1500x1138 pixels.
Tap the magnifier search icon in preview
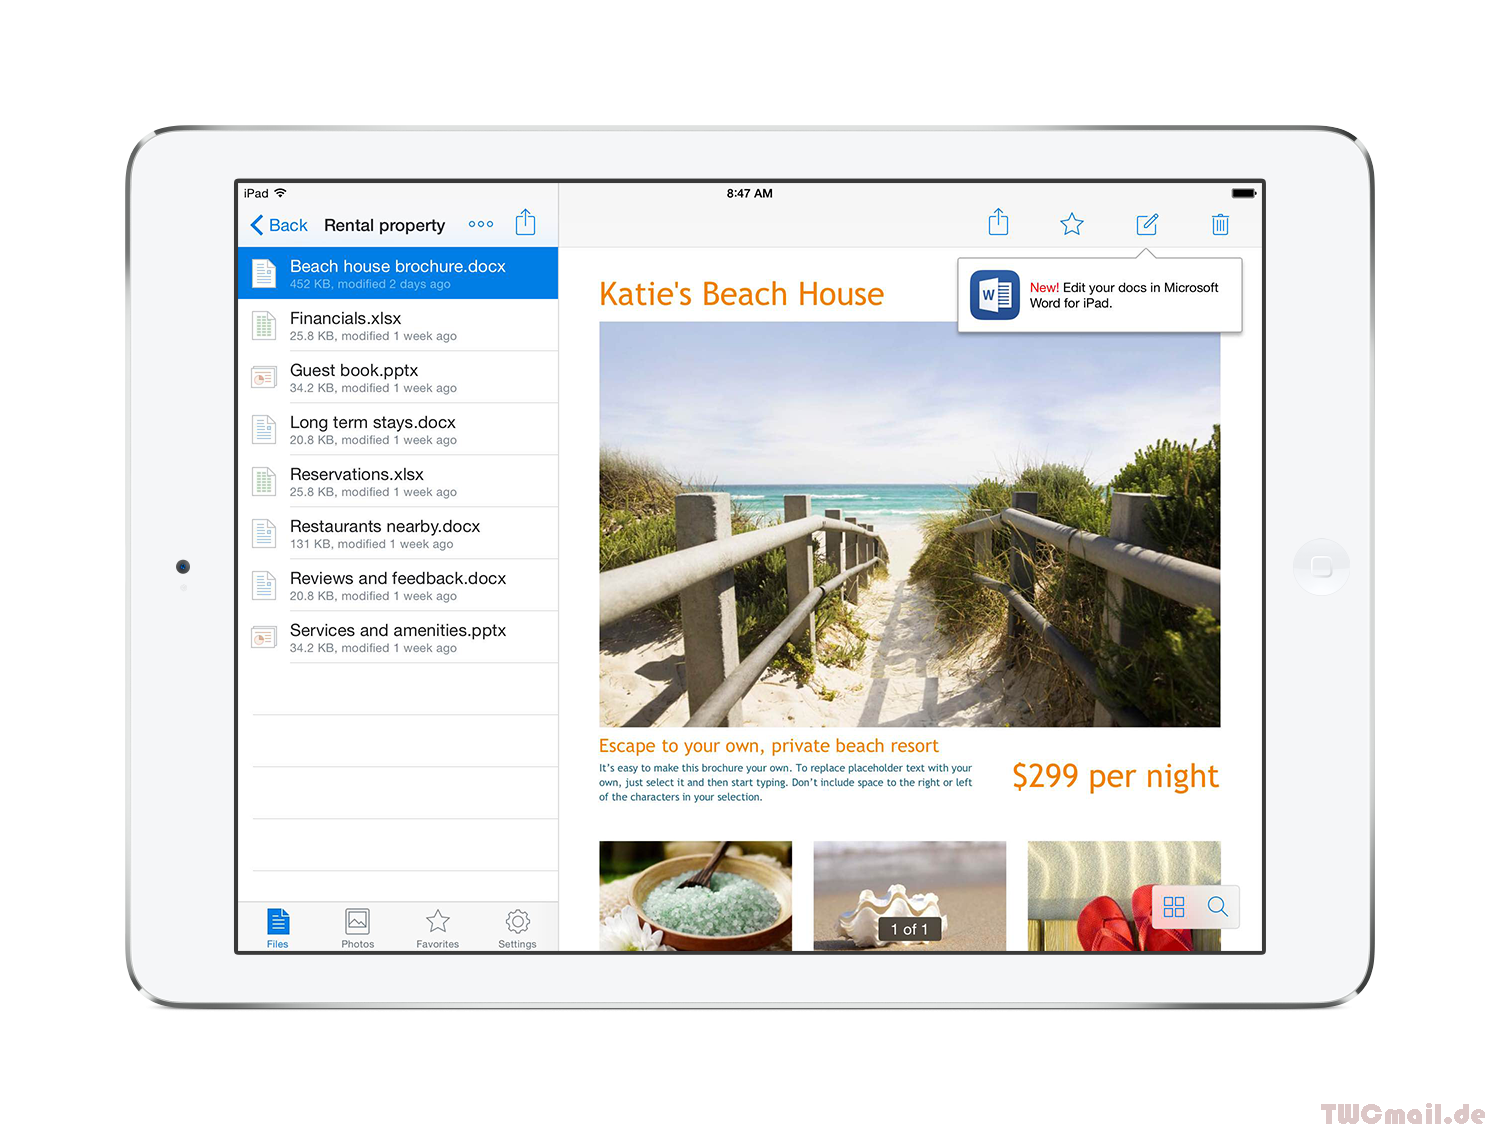click(1217, 907)
